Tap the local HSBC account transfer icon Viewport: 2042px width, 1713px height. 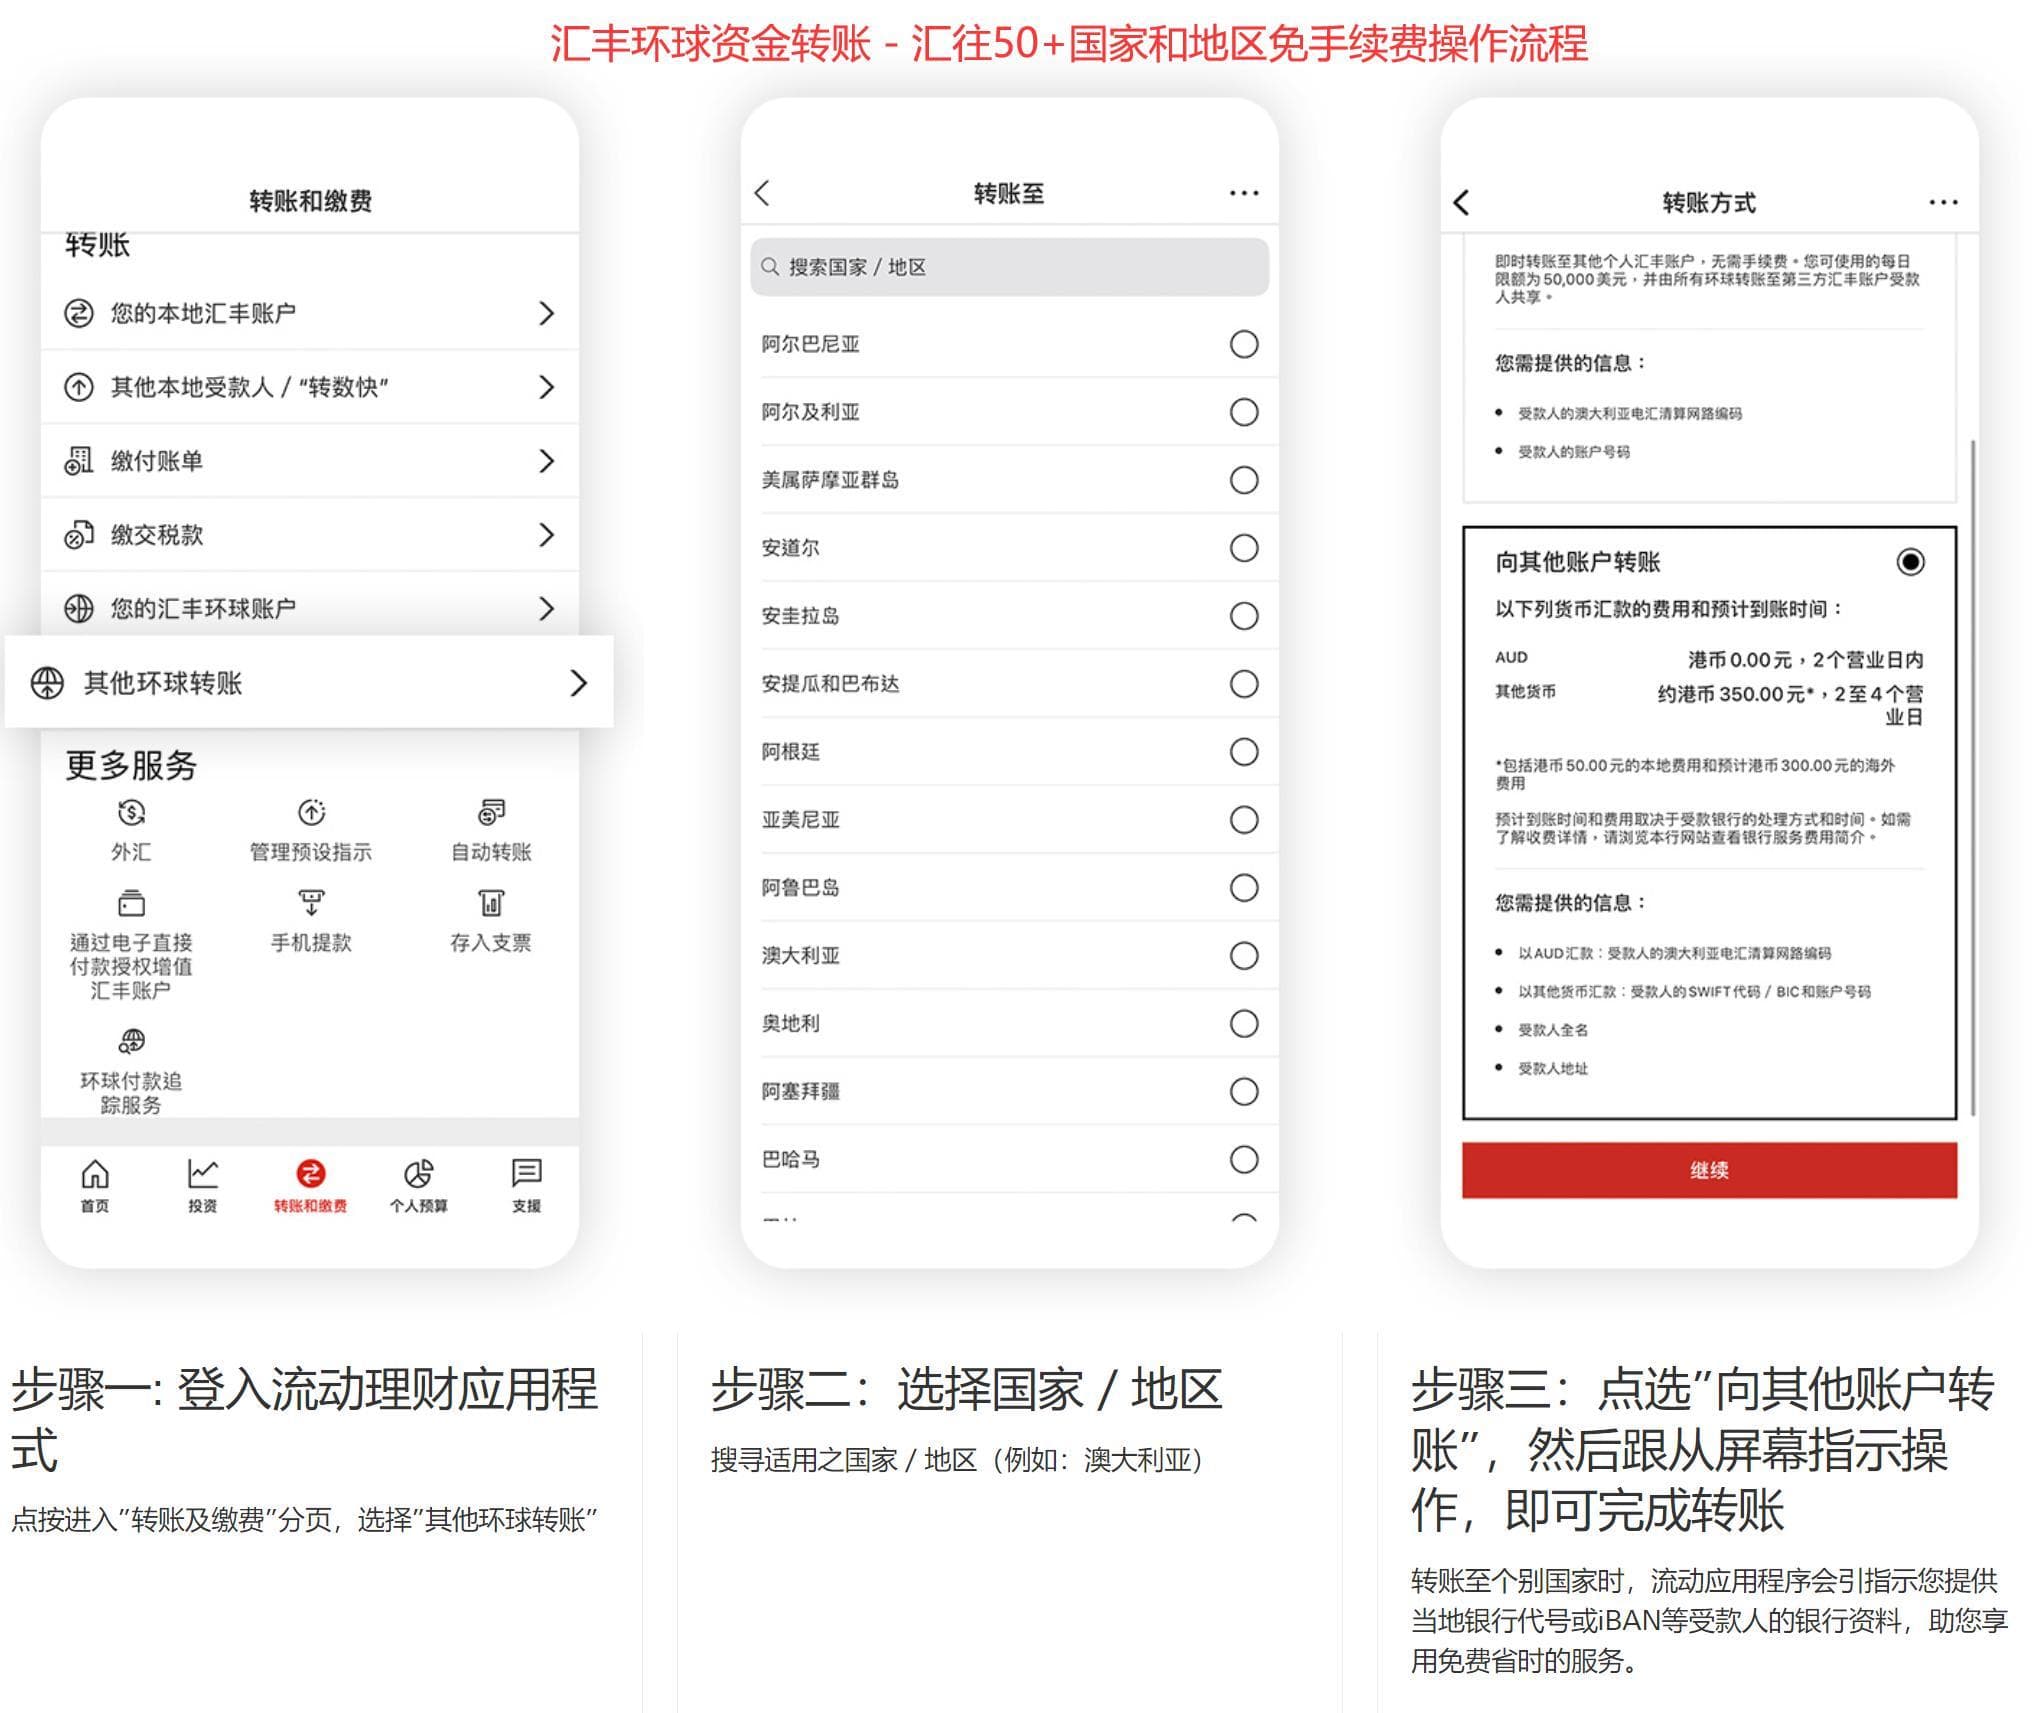click(x=79, y=313)
